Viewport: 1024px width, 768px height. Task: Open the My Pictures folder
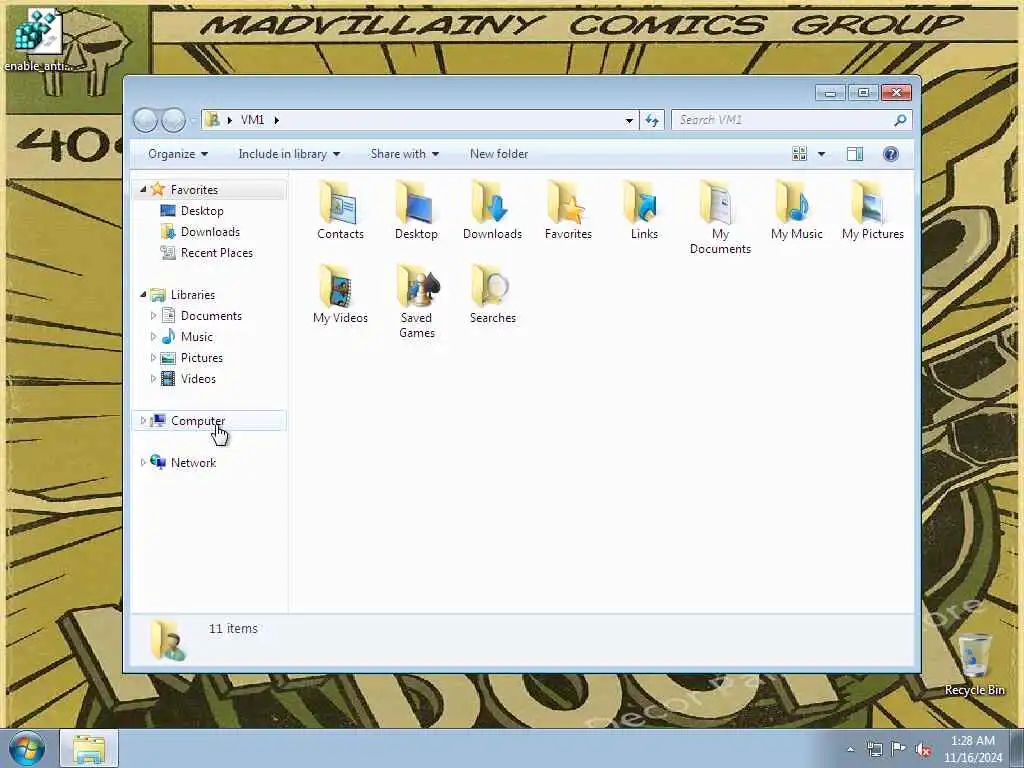[872, 210]
